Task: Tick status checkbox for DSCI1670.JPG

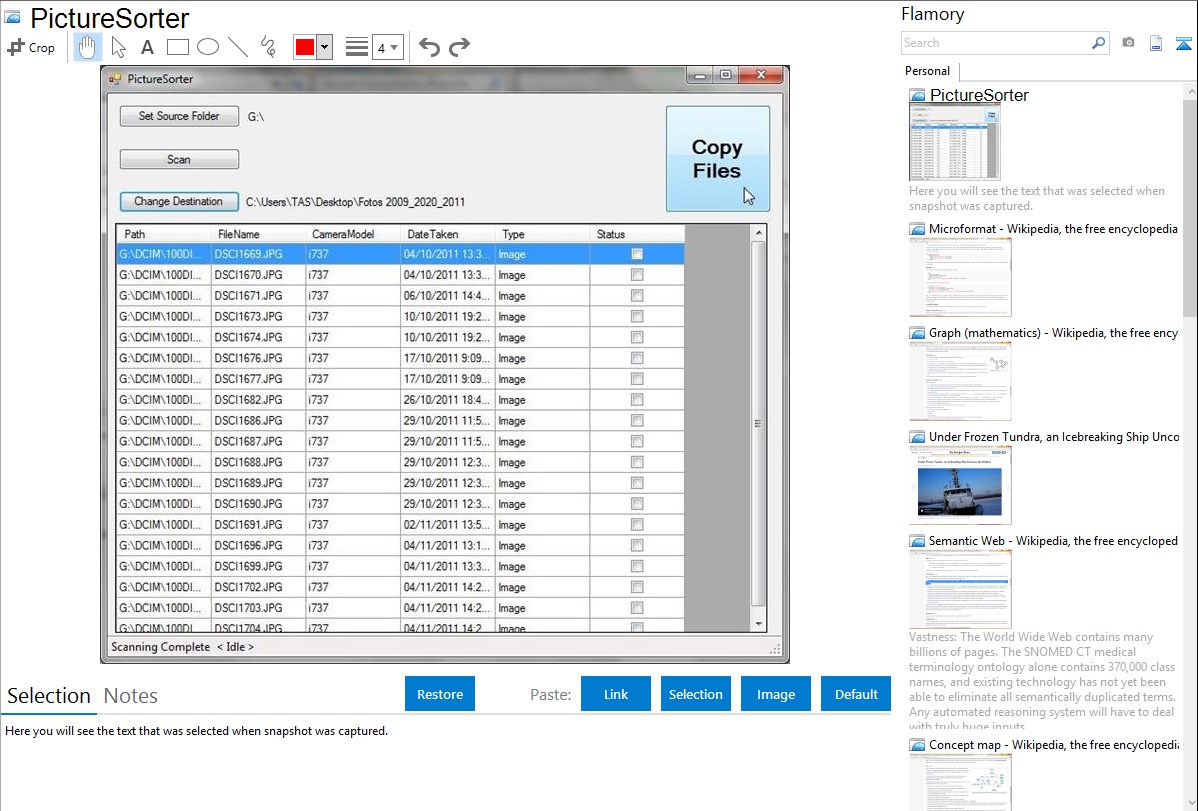Action: tap(637, 274)
